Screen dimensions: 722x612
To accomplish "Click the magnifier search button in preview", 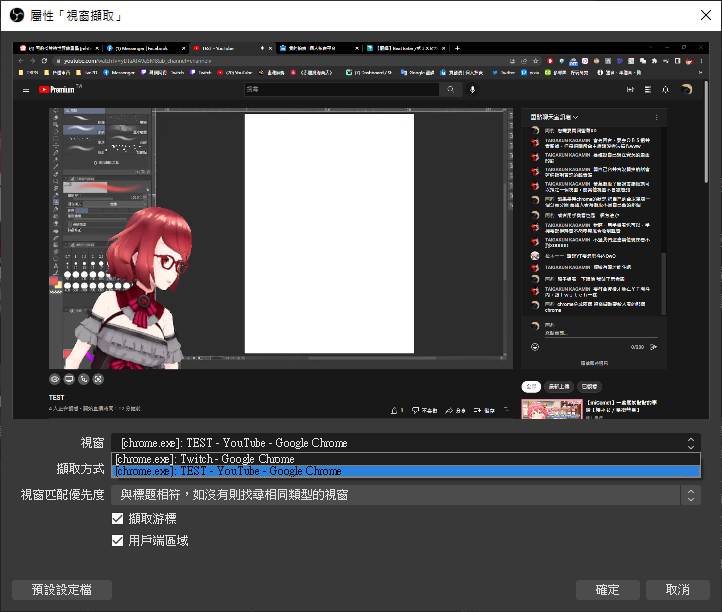I will pos(451,90).
